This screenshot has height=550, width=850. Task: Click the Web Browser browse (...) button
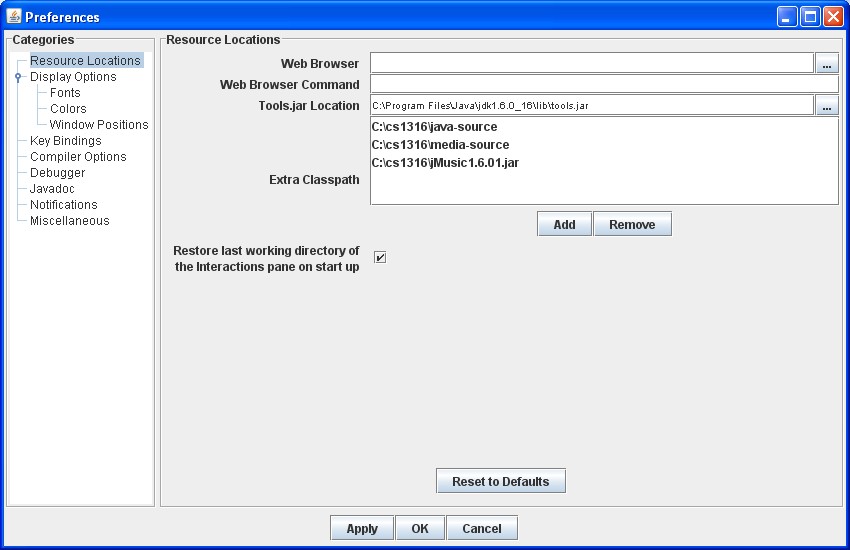point(827,64)
